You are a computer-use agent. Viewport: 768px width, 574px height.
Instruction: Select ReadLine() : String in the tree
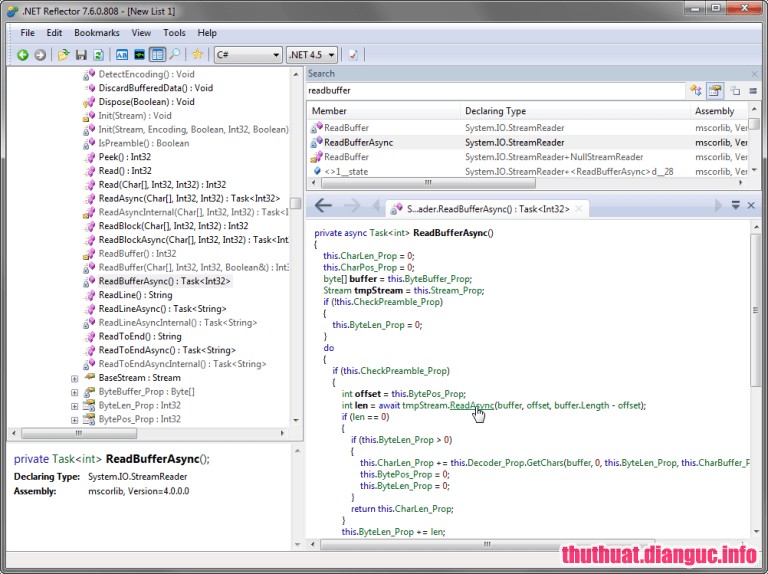(135, 295)
